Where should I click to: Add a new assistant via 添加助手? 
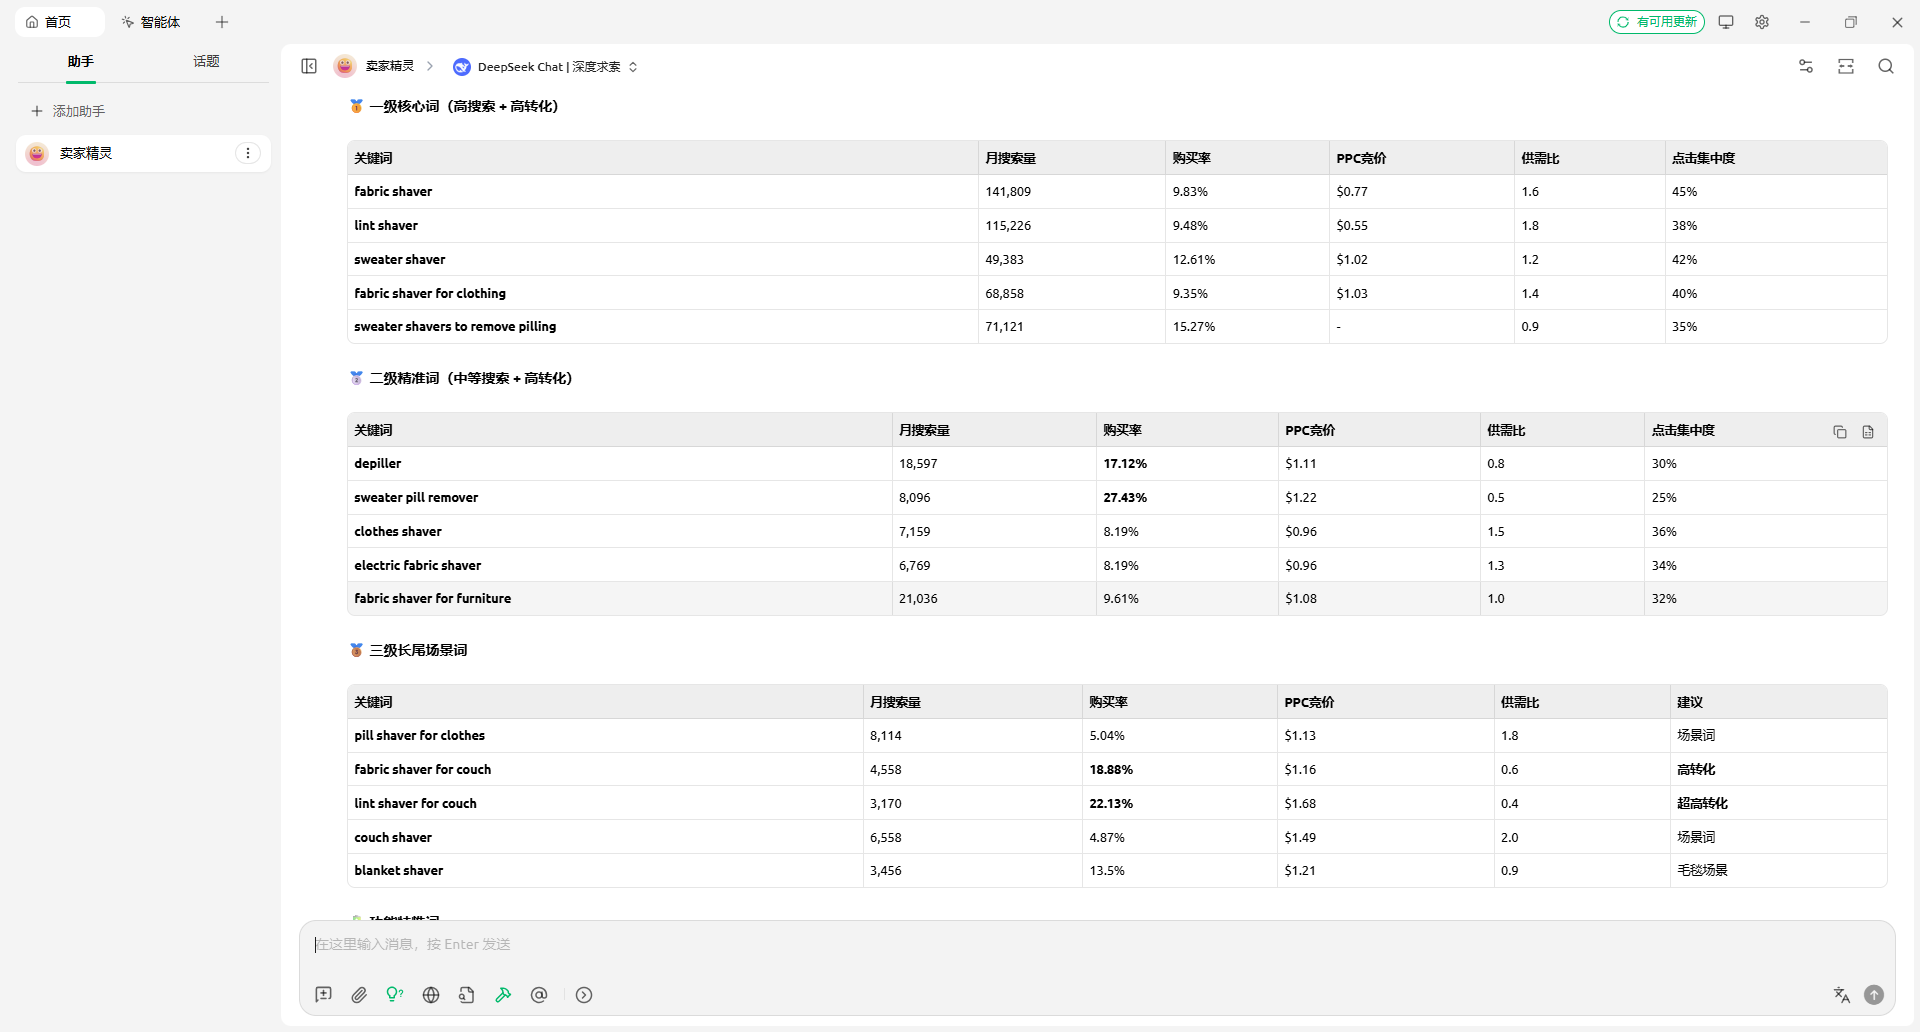(68, 111)
